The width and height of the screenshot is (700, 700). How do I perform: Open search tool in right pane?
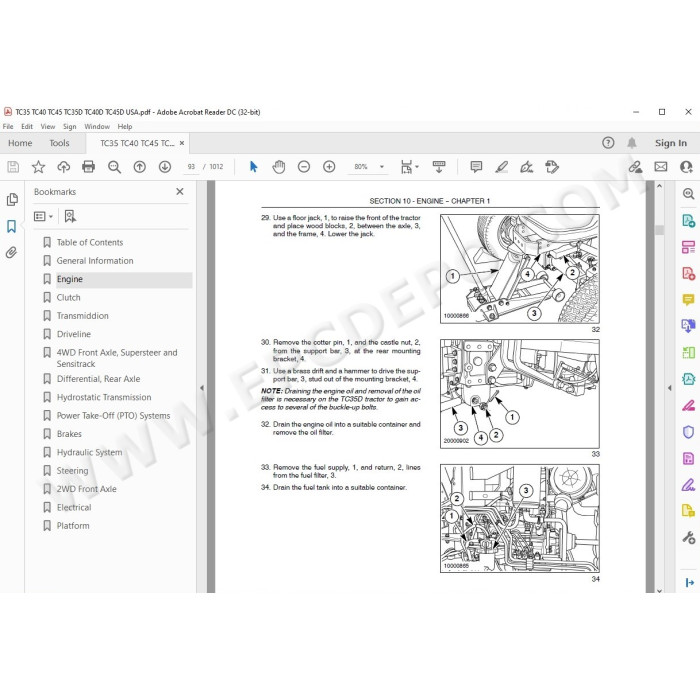point(688,194)
